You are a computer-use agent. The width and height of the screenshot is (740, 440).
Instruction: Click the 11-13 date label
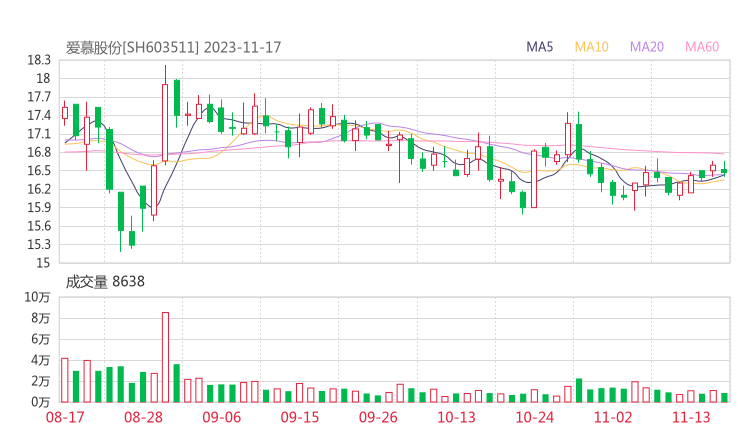tap(691, 417)
